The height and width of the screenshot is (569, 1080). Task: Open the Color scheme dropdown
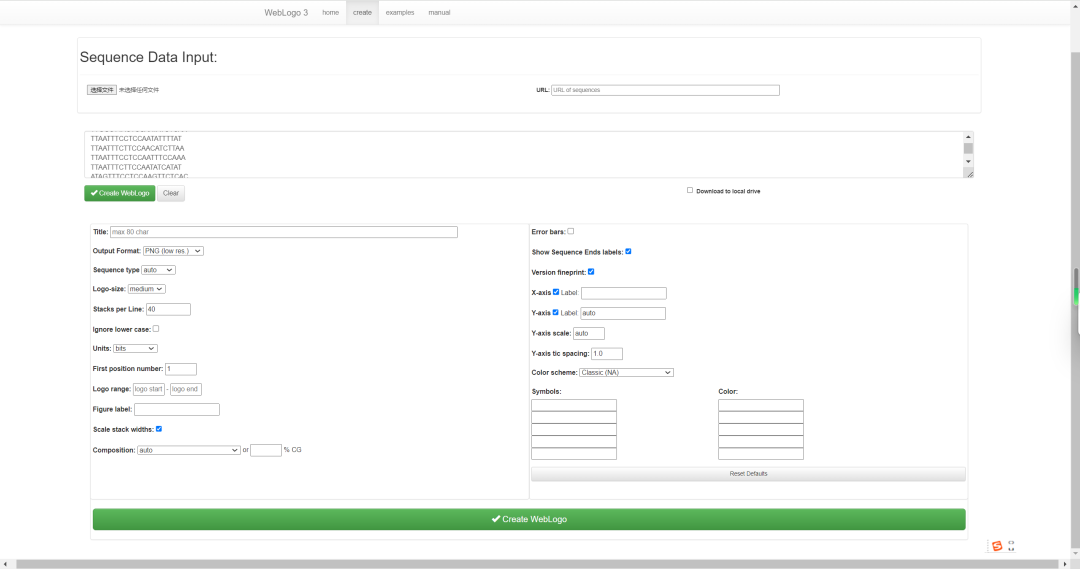626,373
